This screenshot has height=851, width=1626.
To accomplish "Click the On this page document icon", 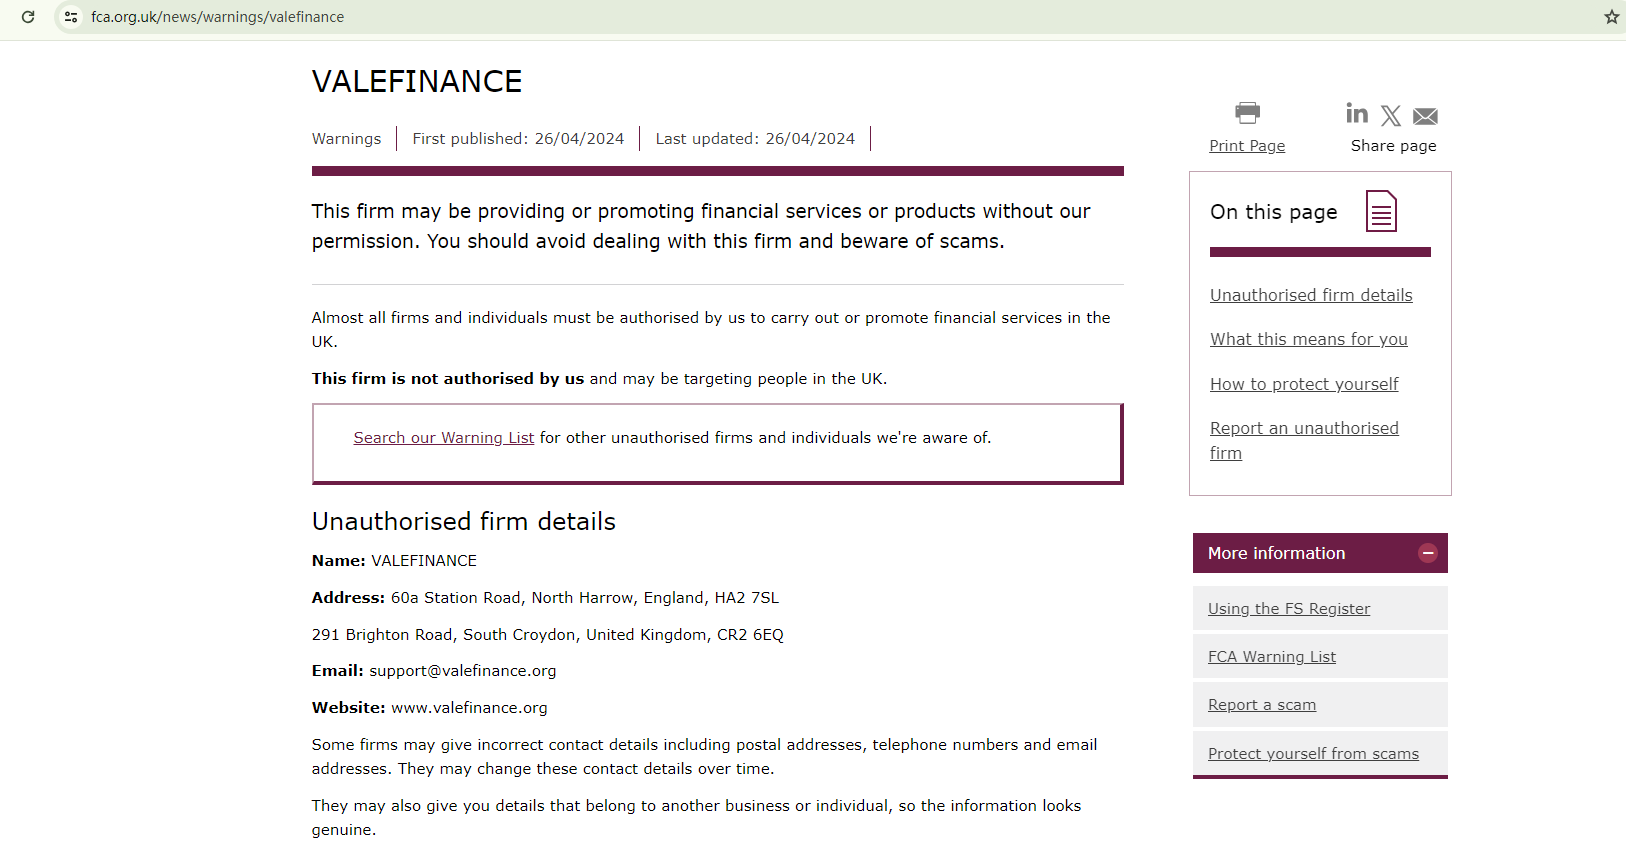I will (1381, 211).
